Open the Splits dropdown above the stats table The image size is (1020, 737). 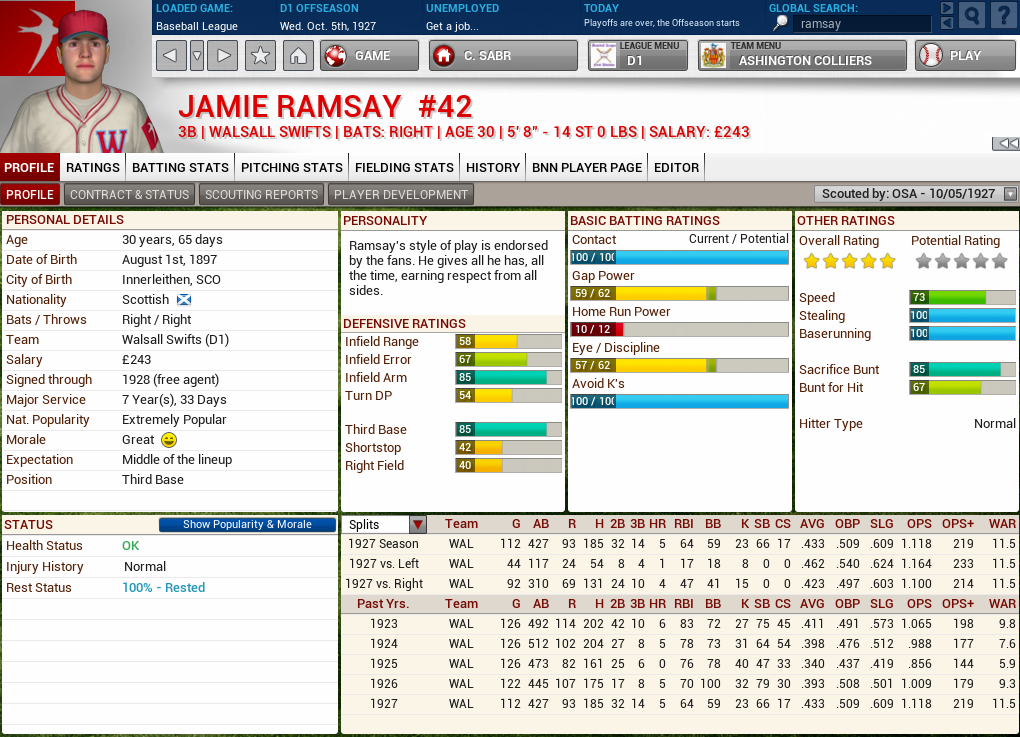click(417, 523)
